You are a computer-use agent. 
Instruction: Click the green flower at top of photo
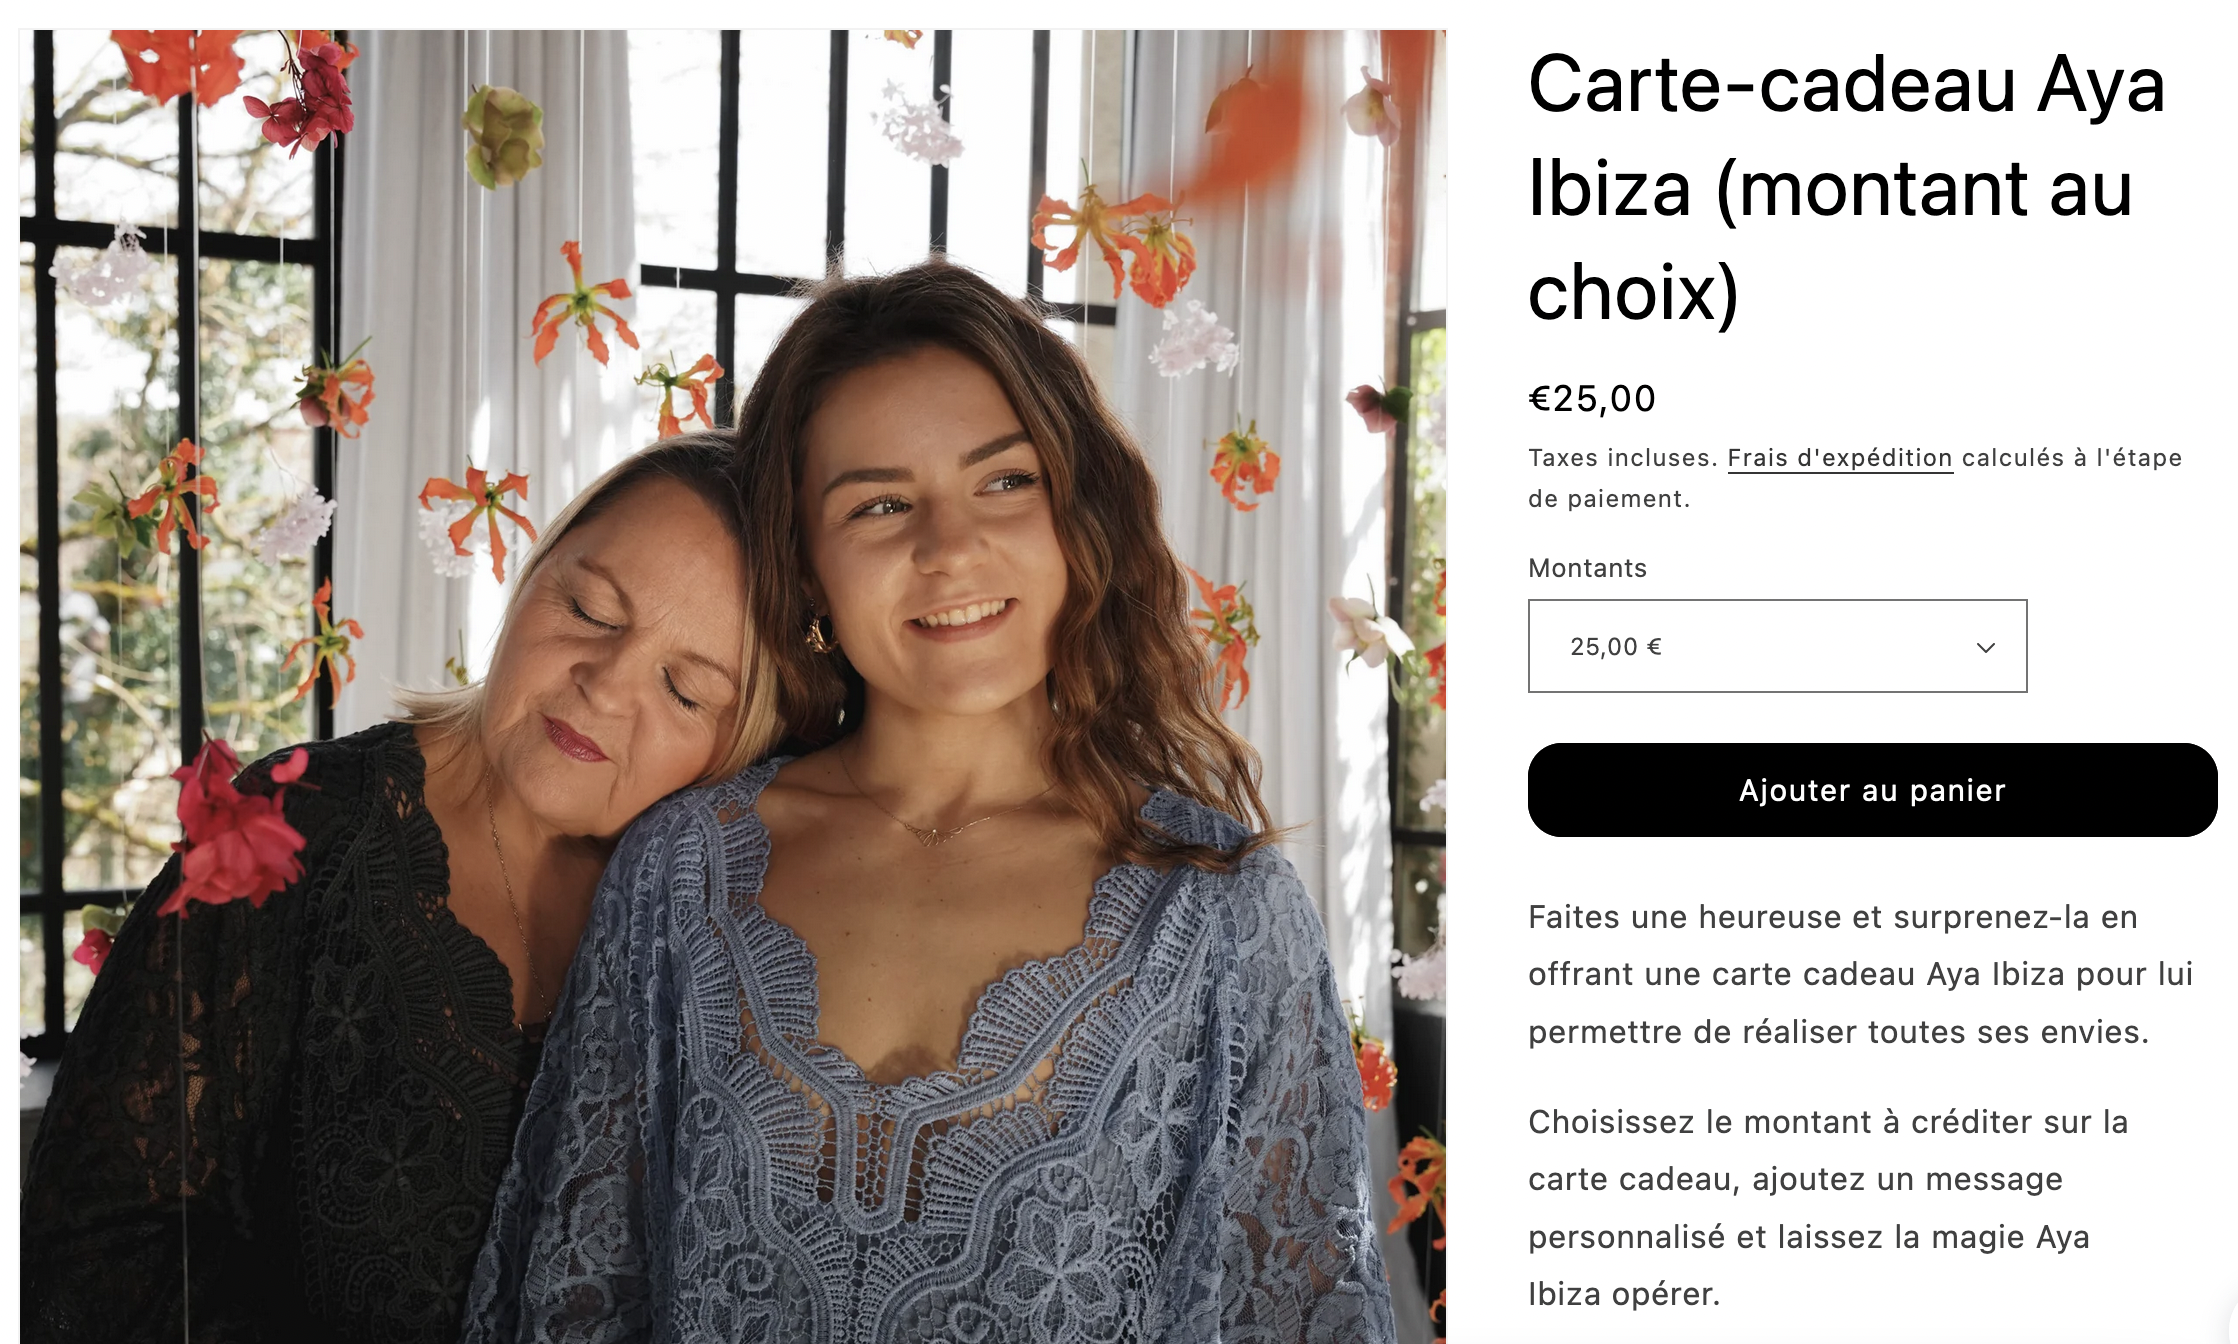[503, 135]
